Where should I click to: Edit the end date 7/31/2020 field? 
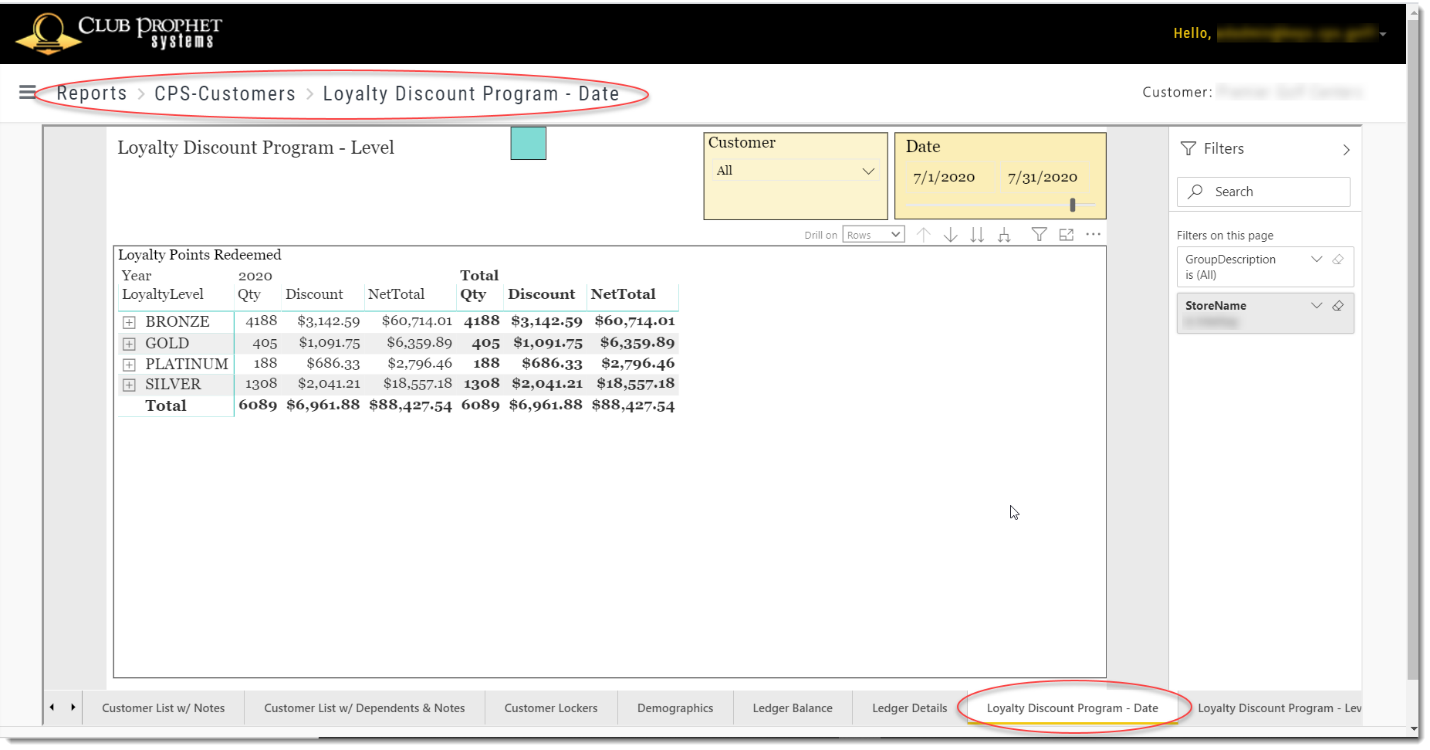click(1042, 177)
